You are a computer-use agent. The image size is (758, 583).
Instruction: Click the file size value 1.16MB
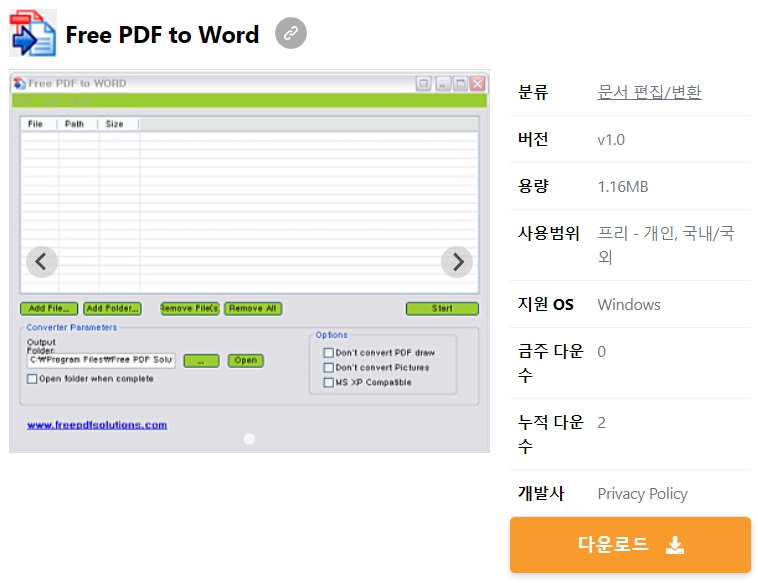[623, 187]
